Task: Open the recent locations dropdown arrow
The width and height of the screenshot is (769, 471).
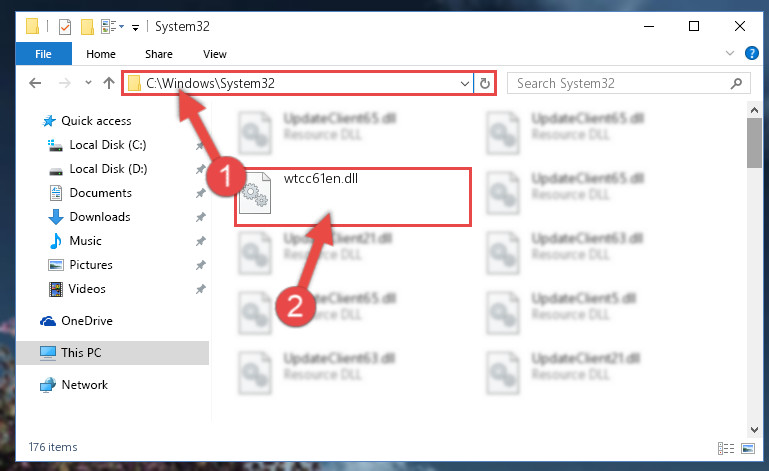Action: tap(88, 83)
